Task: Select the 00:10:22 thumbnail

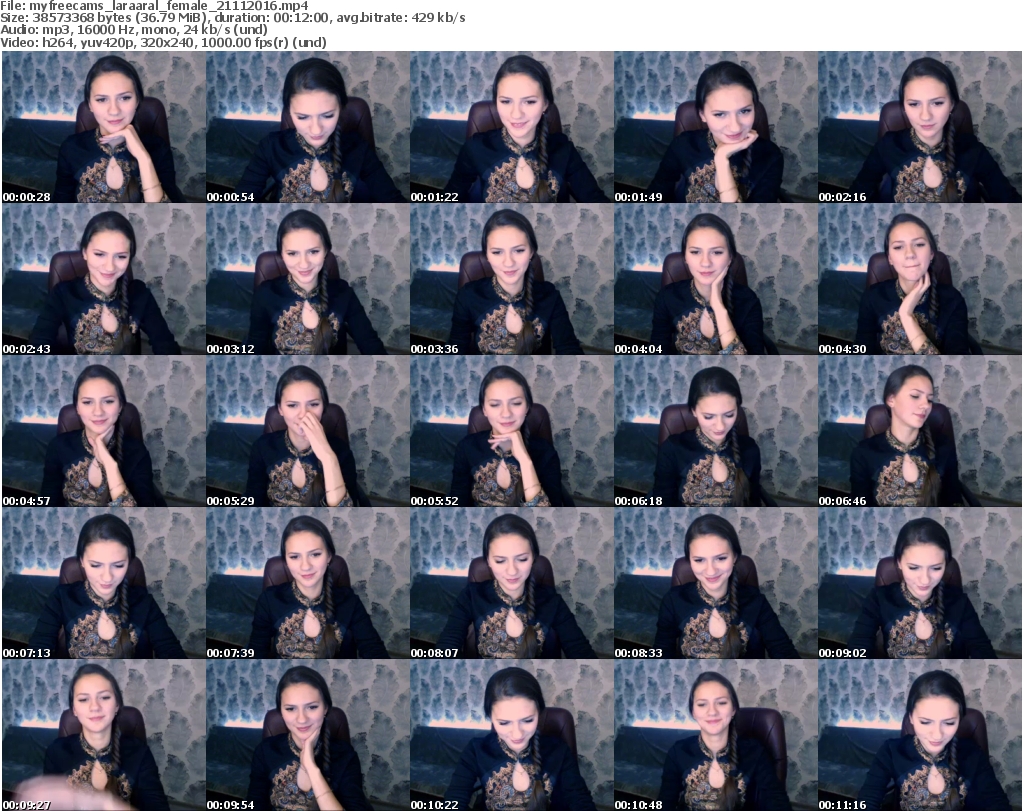Action: 511,735
